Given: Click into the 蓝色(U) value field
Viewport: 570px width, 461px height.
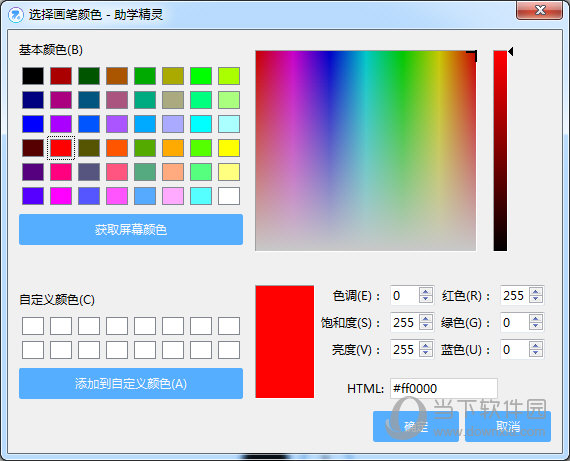Looking at the screenshot, I should [x=515, y=349].
